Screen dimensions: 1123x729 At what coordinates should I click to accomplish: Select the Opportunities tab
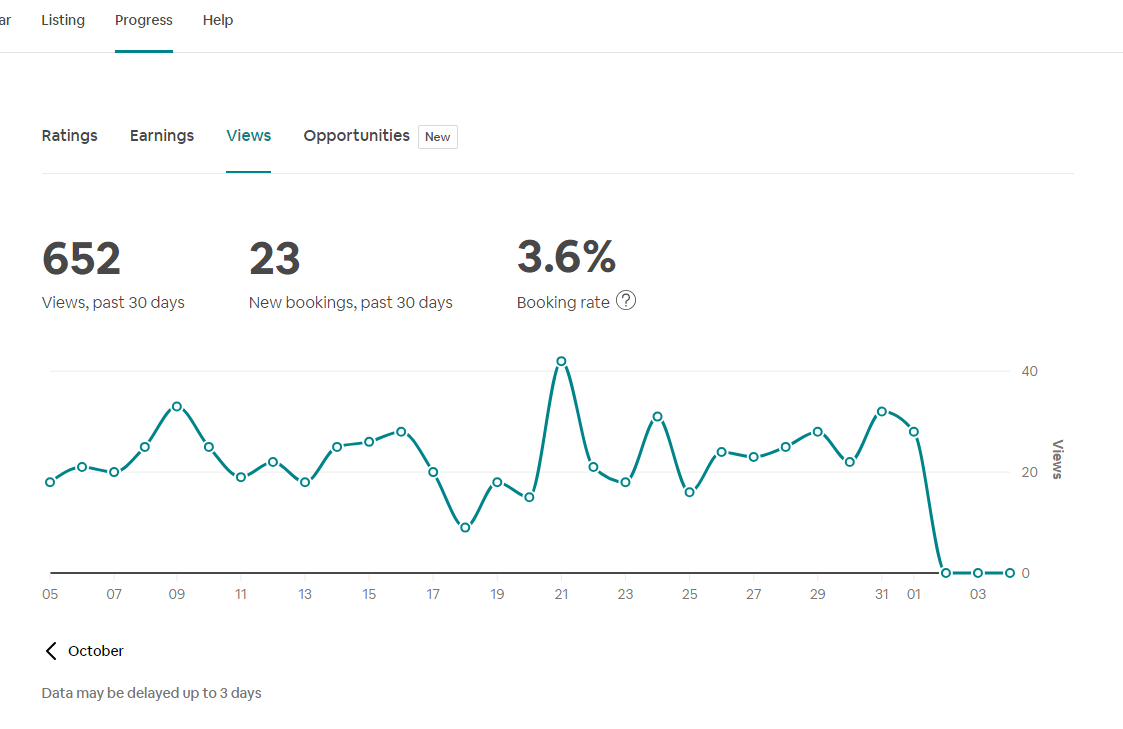tap(356, 135)
